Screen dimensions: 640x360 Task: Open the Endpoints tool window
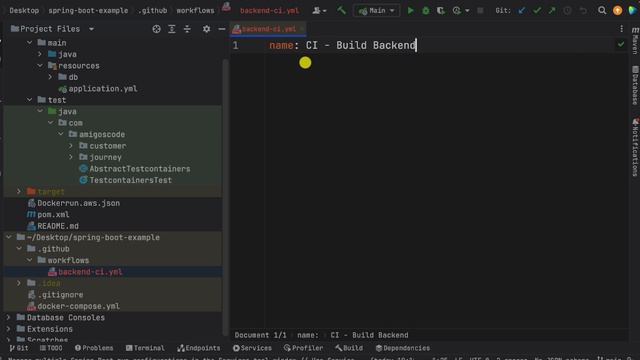[x=199, y=348]
